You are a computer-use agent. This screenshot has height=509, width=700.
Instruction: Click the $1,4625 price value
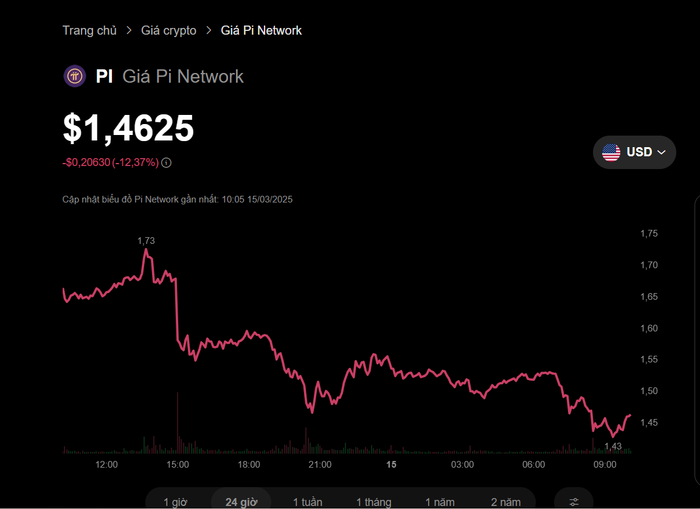(128, 128)
